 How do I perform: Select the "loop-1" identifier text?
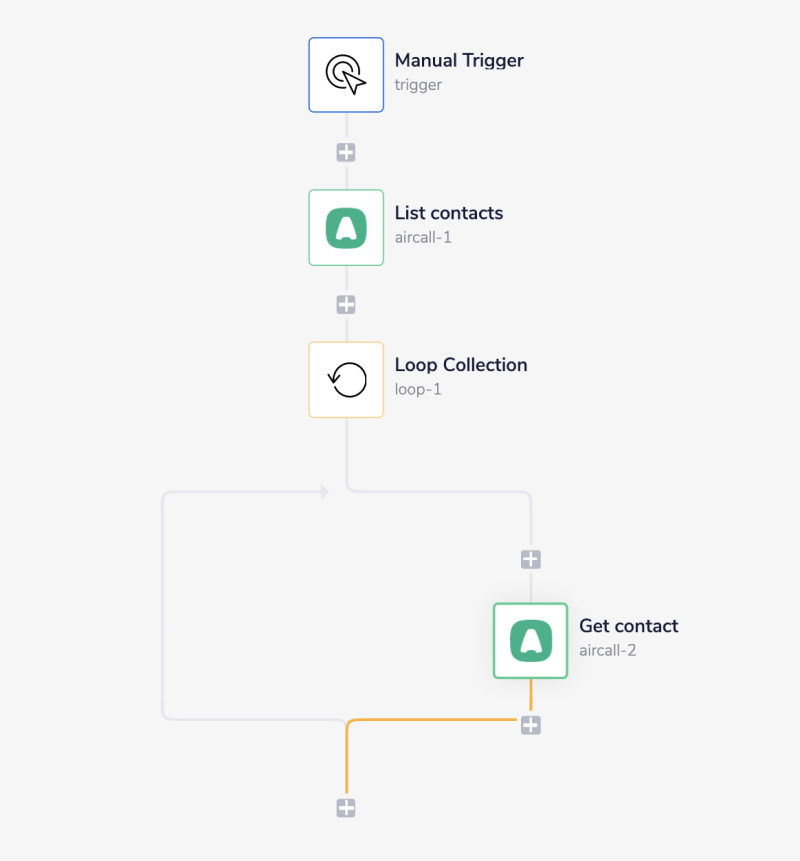click(418, 390)
